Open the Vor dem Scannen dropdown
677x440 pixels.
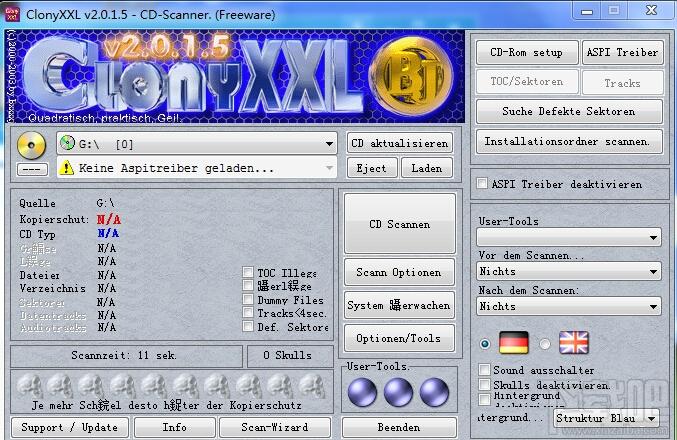coord(569,272)
